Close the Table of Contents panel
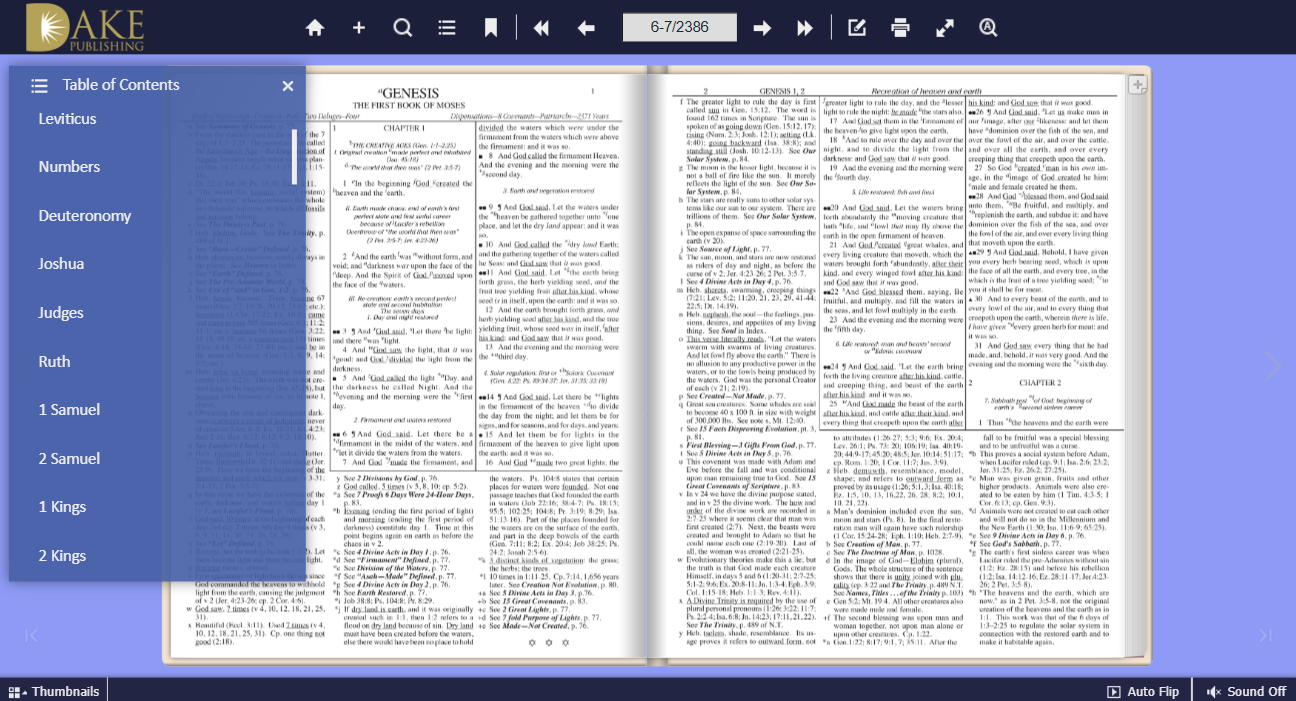Image resolution: width=1296 pixels, height=701 pixels. click(288, 86)
